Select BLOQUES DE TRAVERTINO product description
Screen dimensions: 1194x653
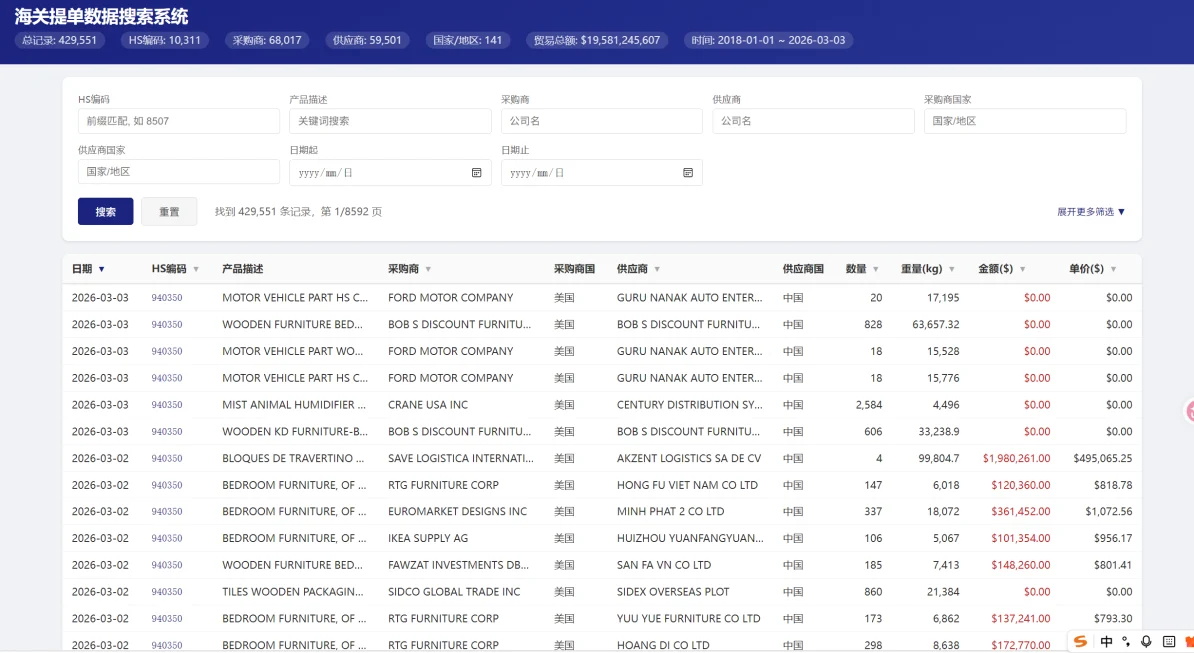coord(293,458)
